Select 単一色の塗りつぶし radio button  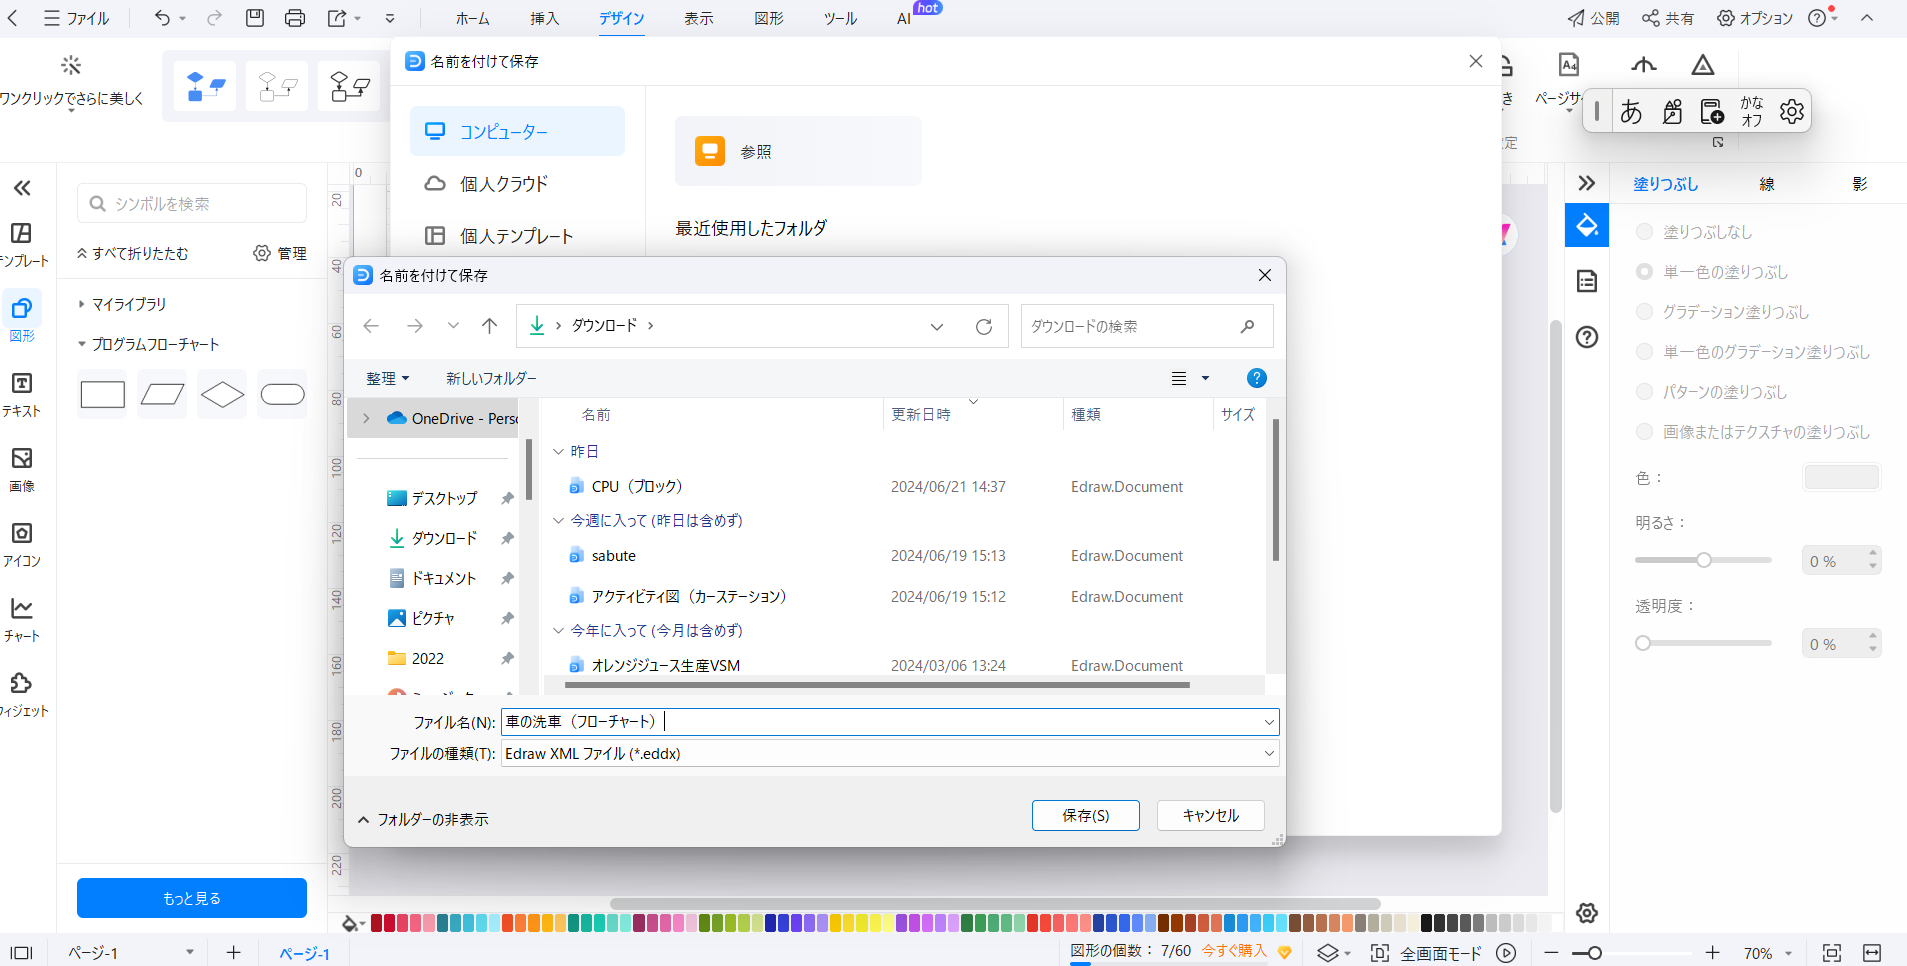point(1644,272)
